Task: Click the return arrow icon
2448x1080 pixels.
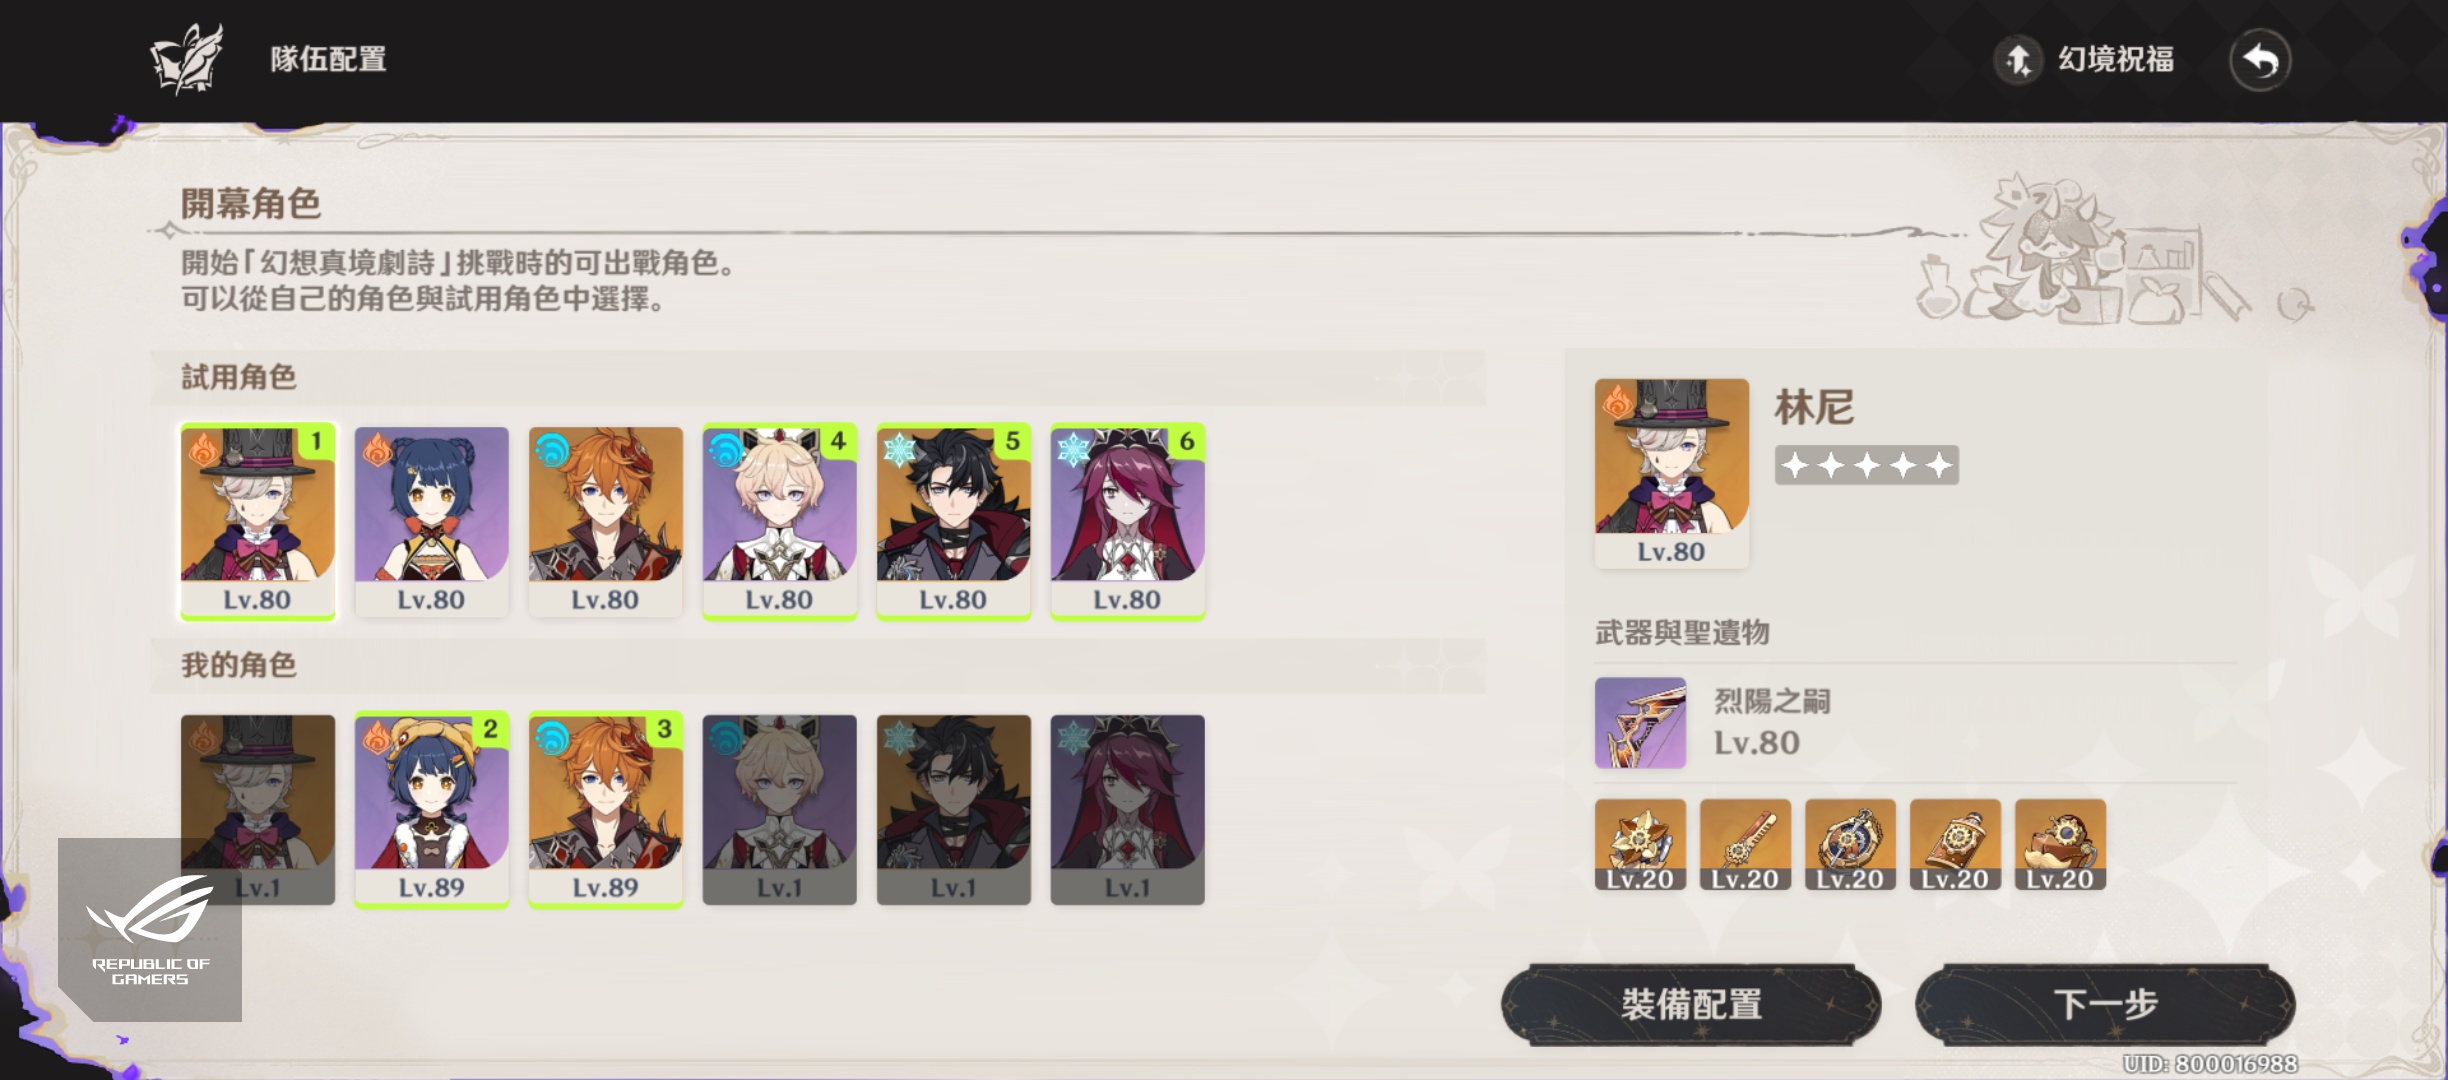Action: 2260,60
